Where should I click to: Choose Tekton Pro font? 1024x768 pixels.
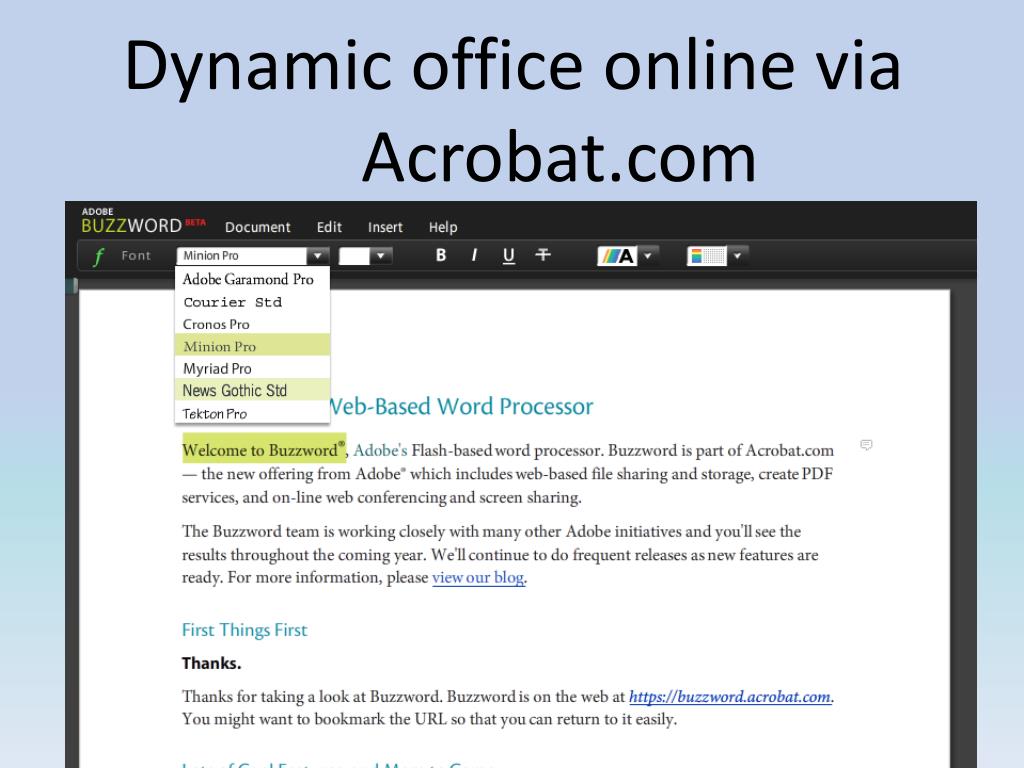click(252, 413)
